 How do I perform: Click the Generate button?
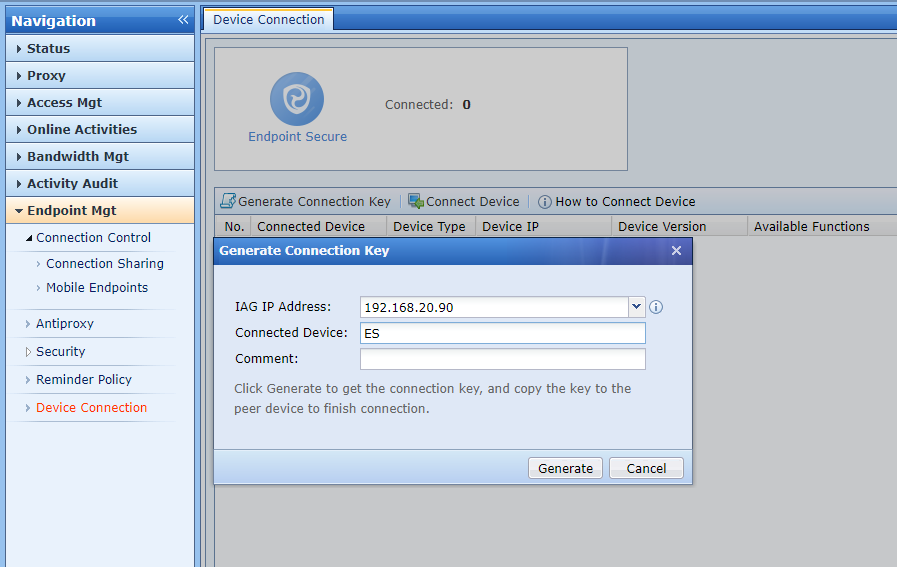[x=565, y=468]
